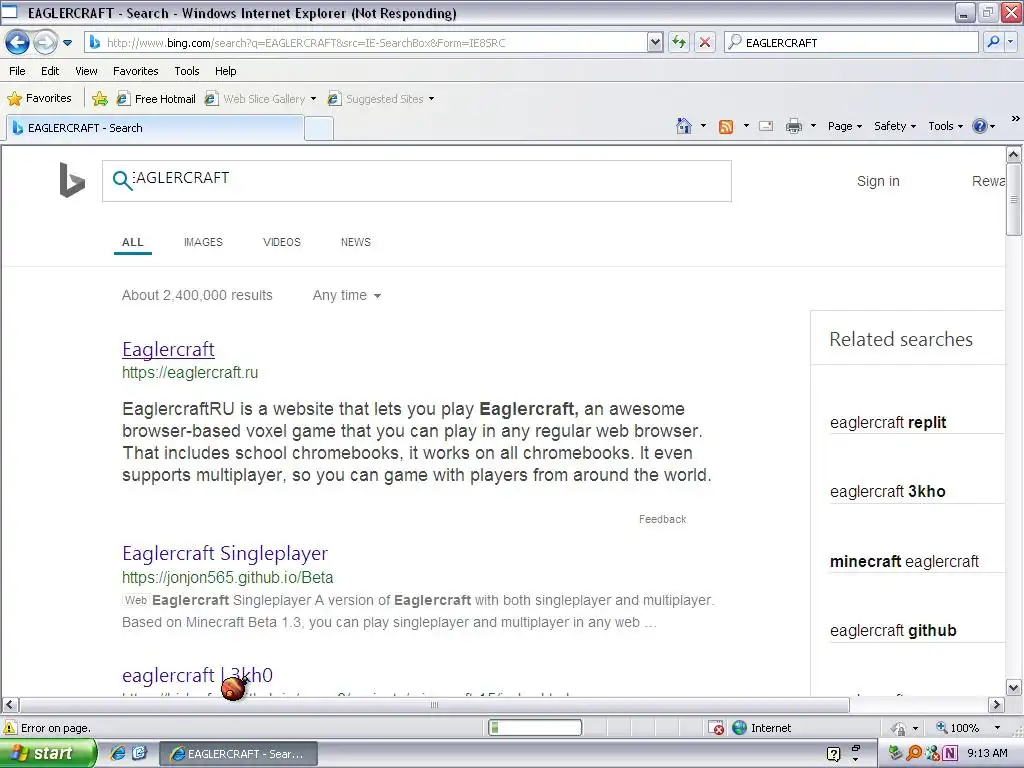Image resolution: width=1024 pixels, height=768 pixels.
Task: Click the Home house icon
Action: tap(684, 126)
